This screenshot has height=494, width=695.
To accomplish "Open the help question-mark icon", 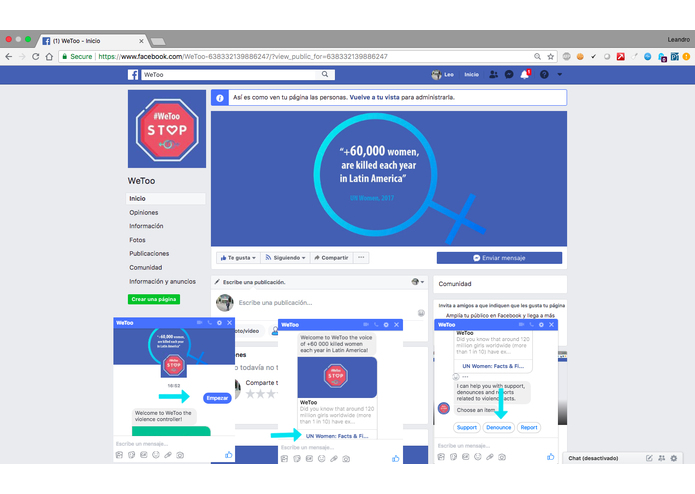I will click(x=544, y=74).
